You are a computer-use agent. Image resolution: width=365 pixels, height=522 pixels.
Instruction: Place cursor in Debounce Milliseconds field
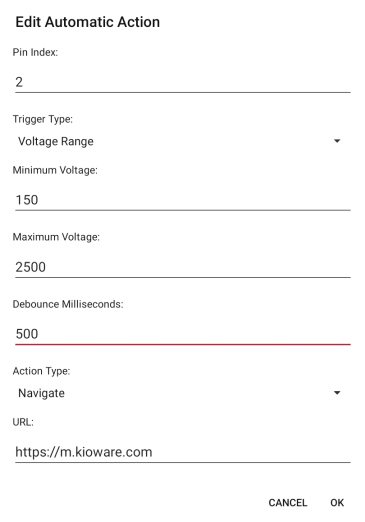183,334
